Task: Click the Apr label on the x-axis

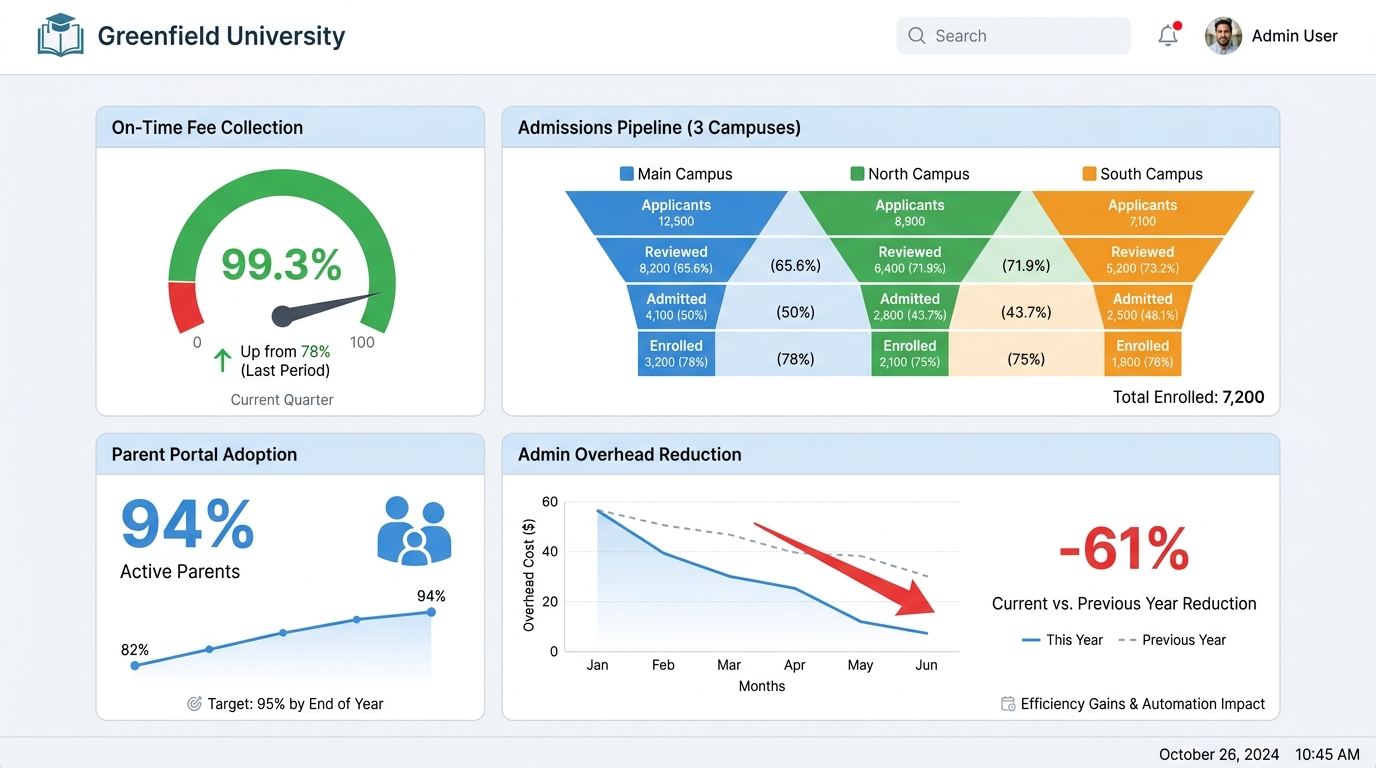Action: point(795,665)
